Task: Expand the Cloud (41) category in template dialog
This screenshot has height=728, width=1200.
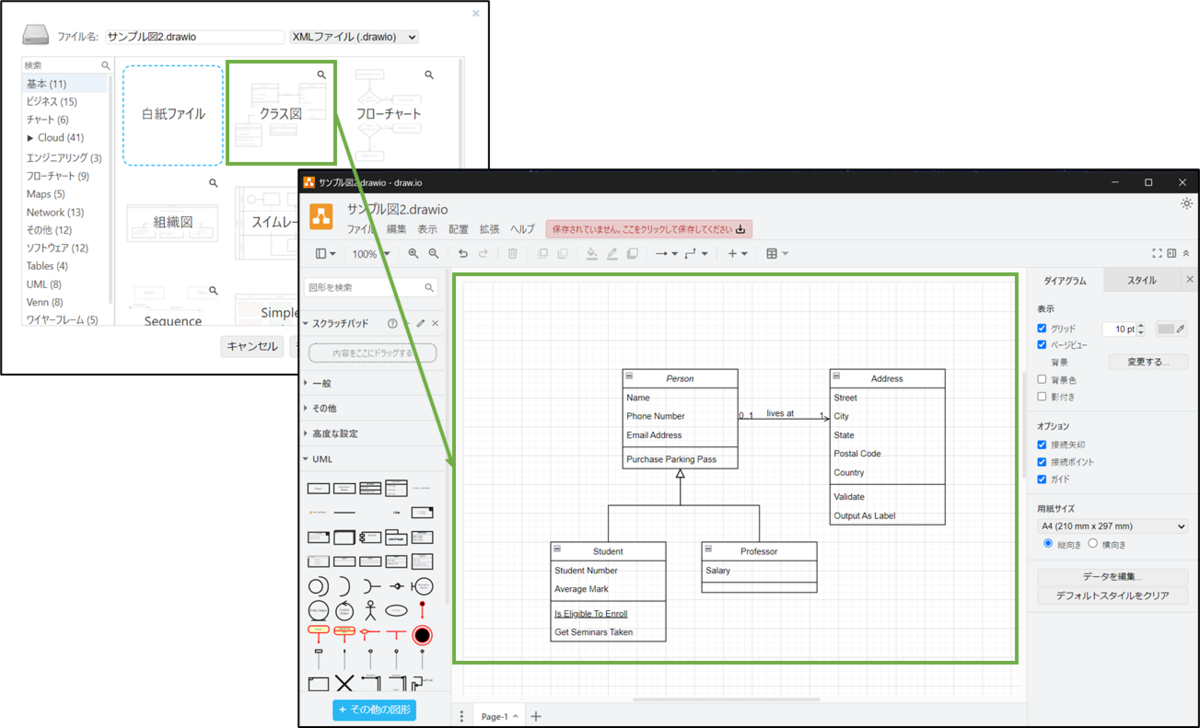Action: tap(61, 138)
